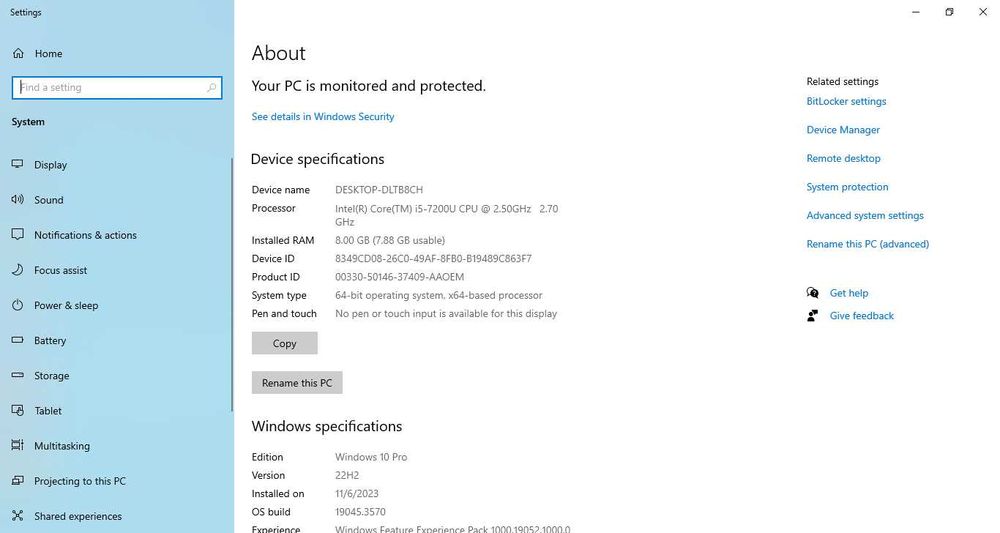Click the Device ID value 8349CD08

point(433,259)
